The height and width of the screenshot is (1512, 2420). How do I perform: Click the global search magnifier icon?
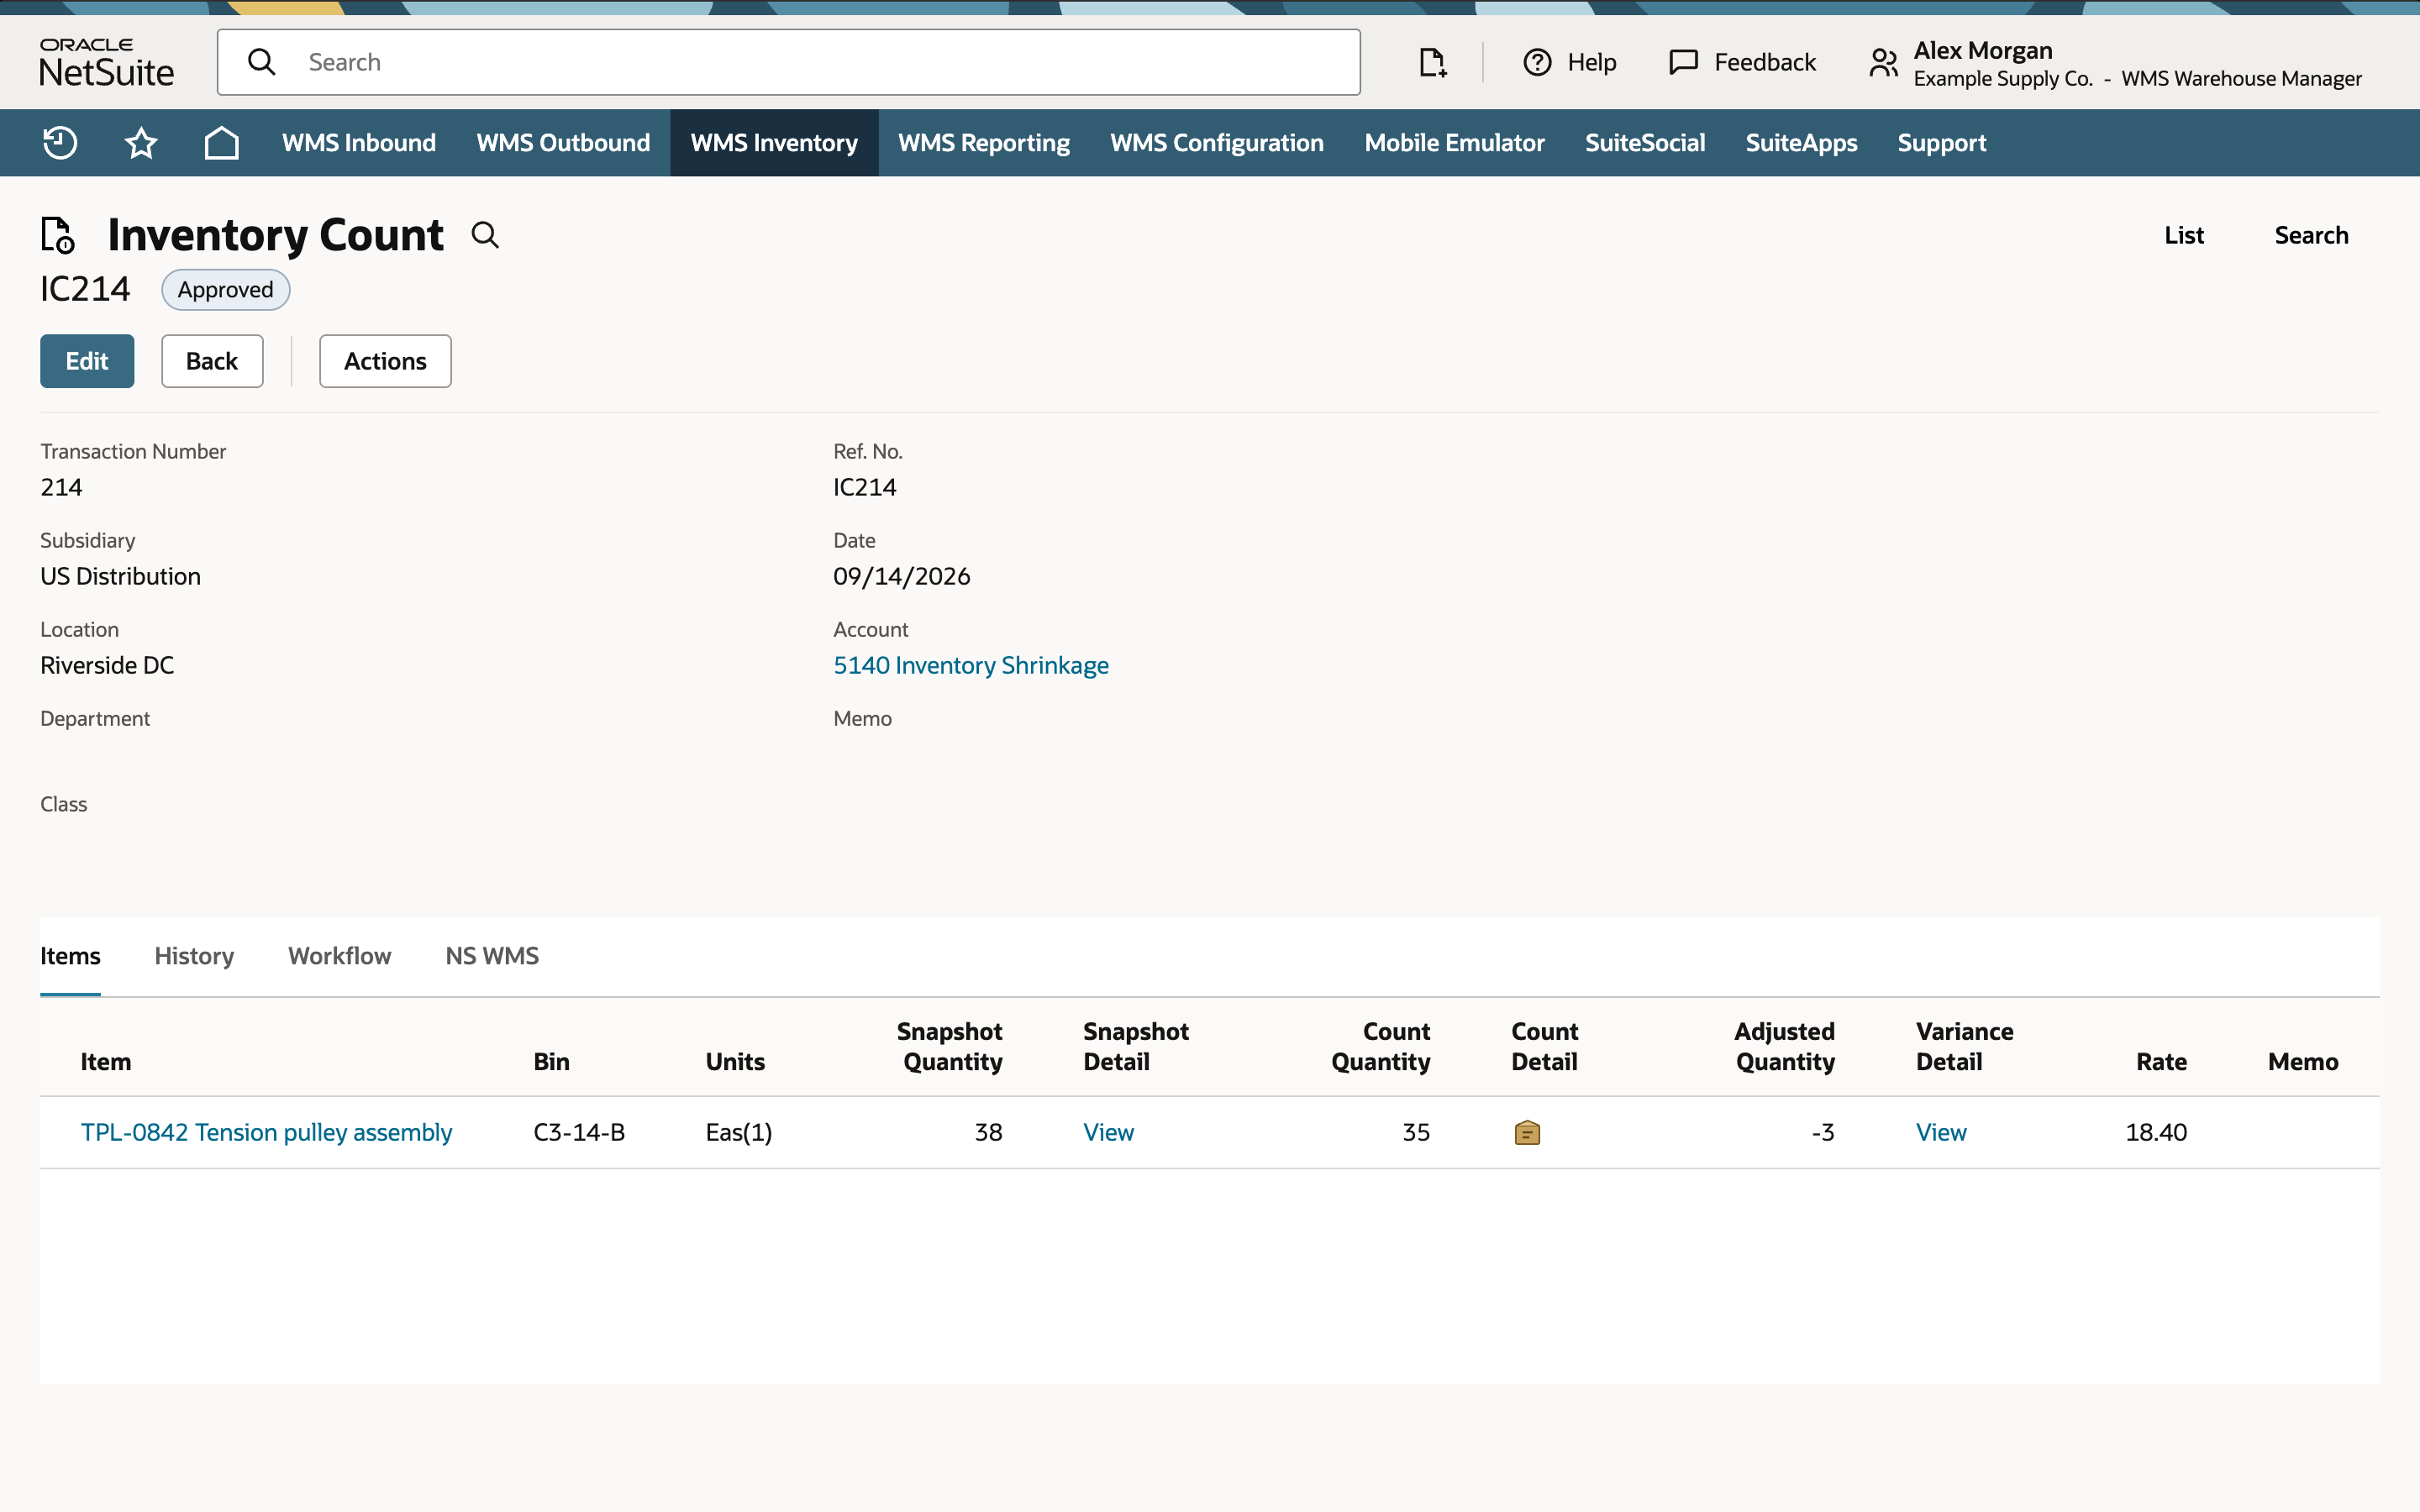click(261, 62)
